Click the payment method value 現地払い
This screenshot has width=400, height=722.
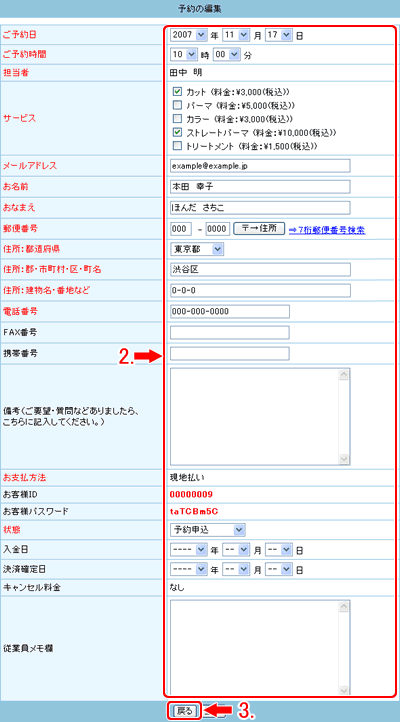pyautogui.click(x=185, y=477)
